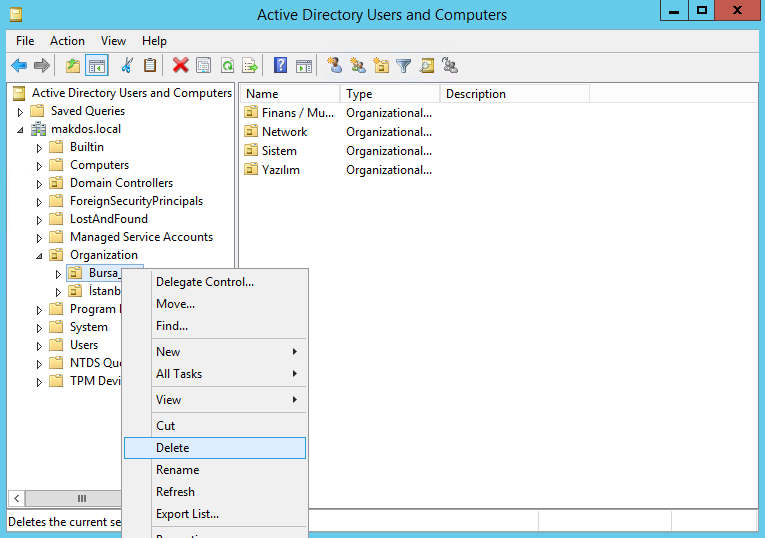Viewport: 765px width, 538px height.
Task: Open the Help menu
Action: (x=154, y=41)
